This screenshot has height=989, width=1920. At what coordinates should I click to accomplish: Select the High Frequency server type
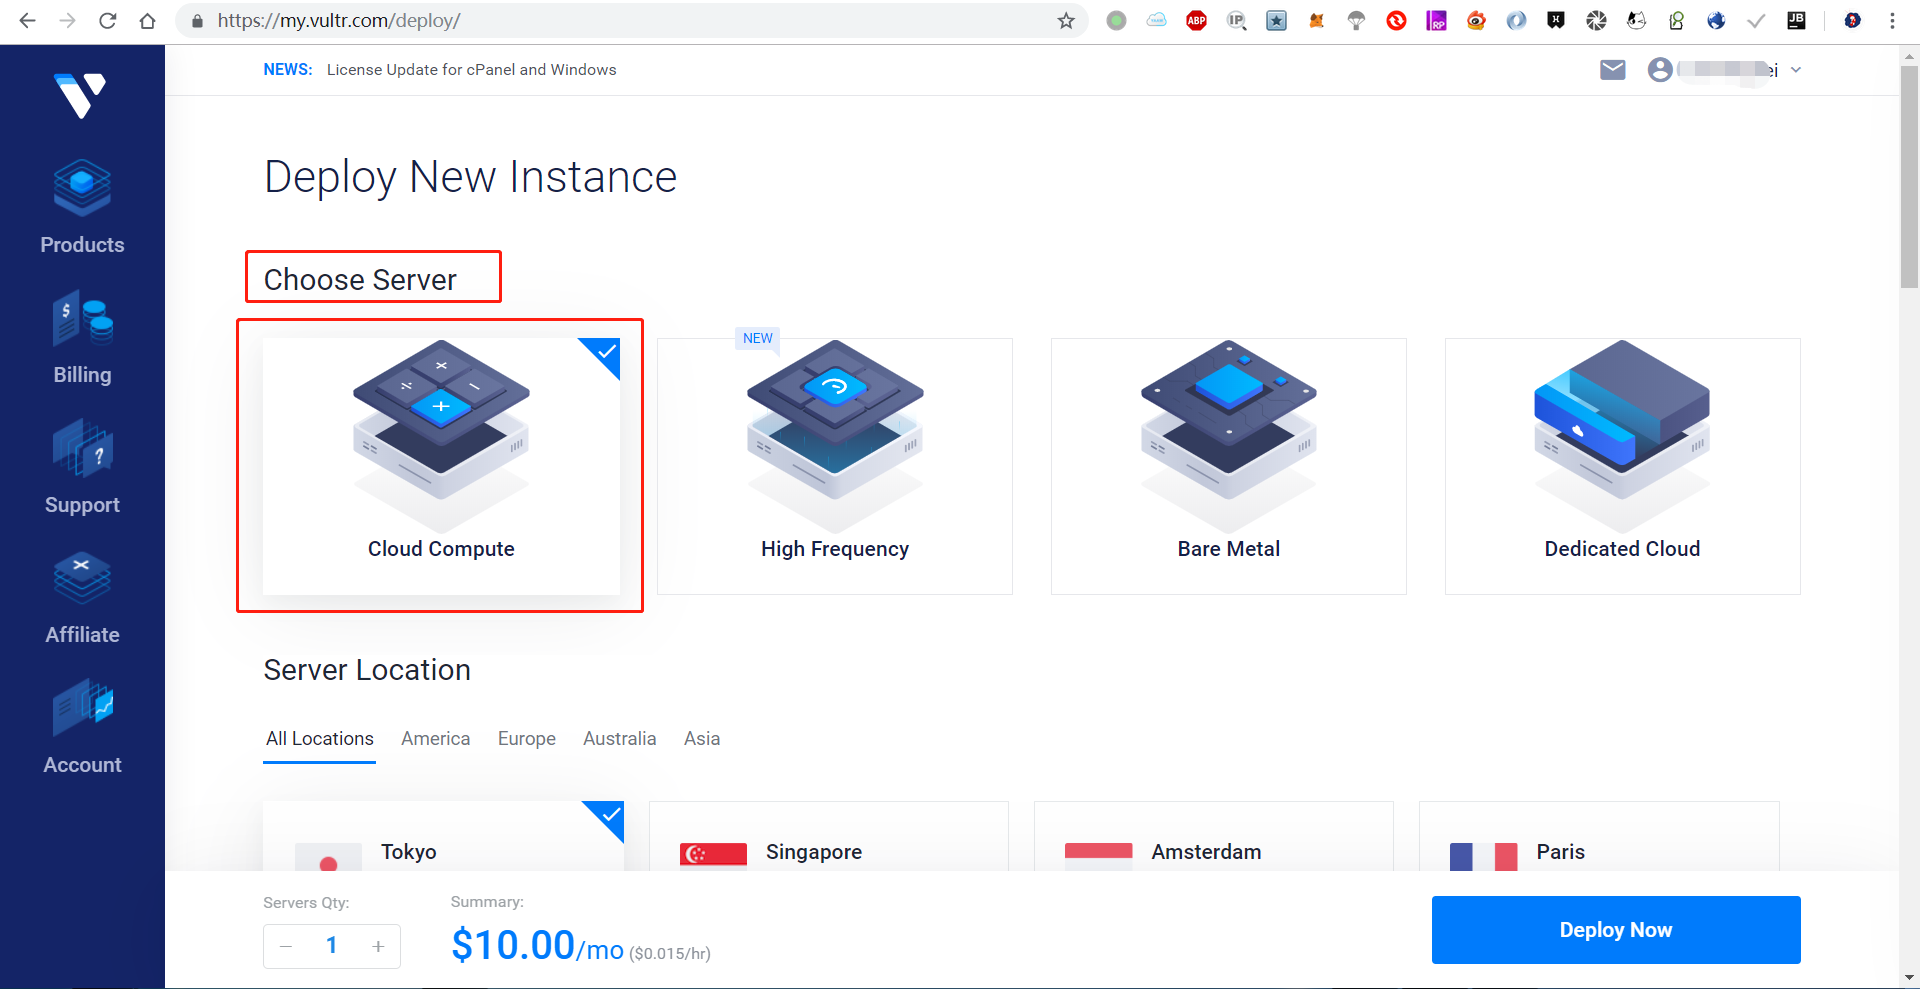coord(835,466)
